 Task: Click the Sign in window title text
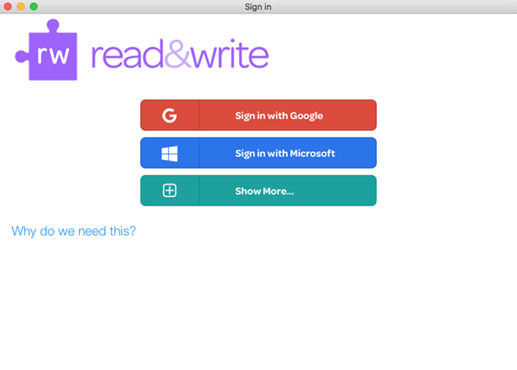[x=258, y=7]
